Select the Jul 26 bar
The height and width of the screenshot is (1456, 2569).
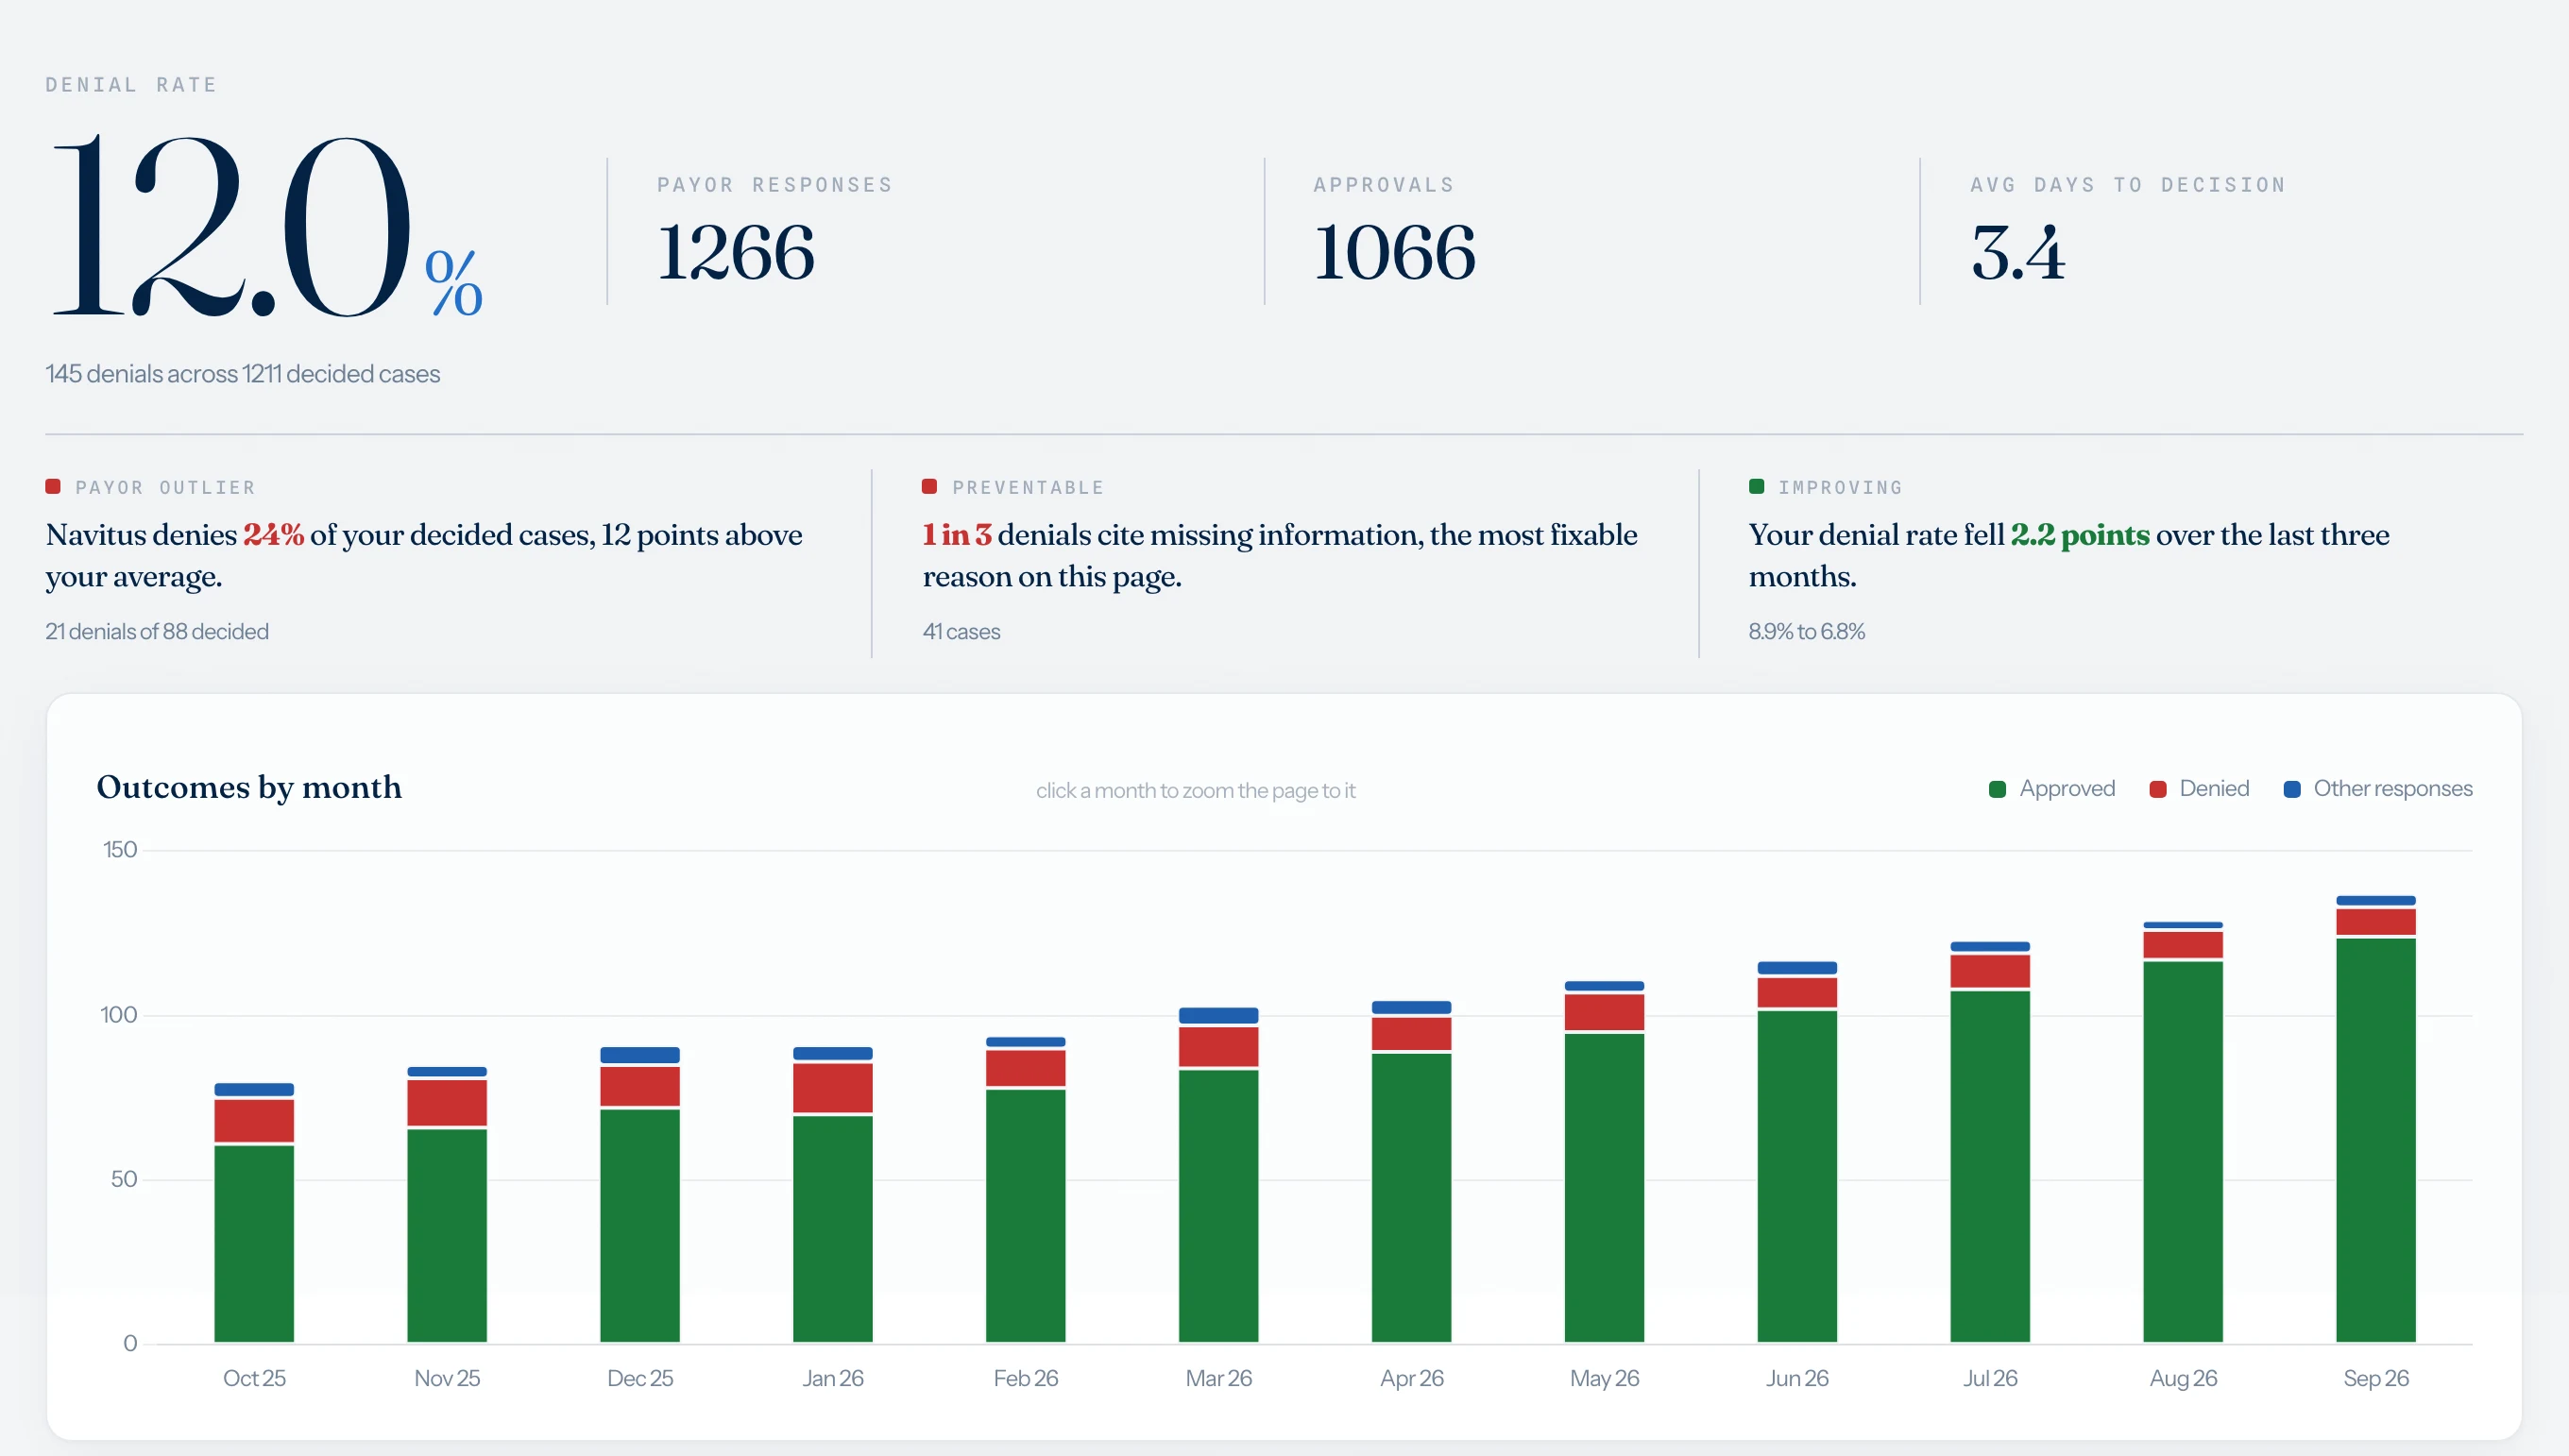1990,1142
